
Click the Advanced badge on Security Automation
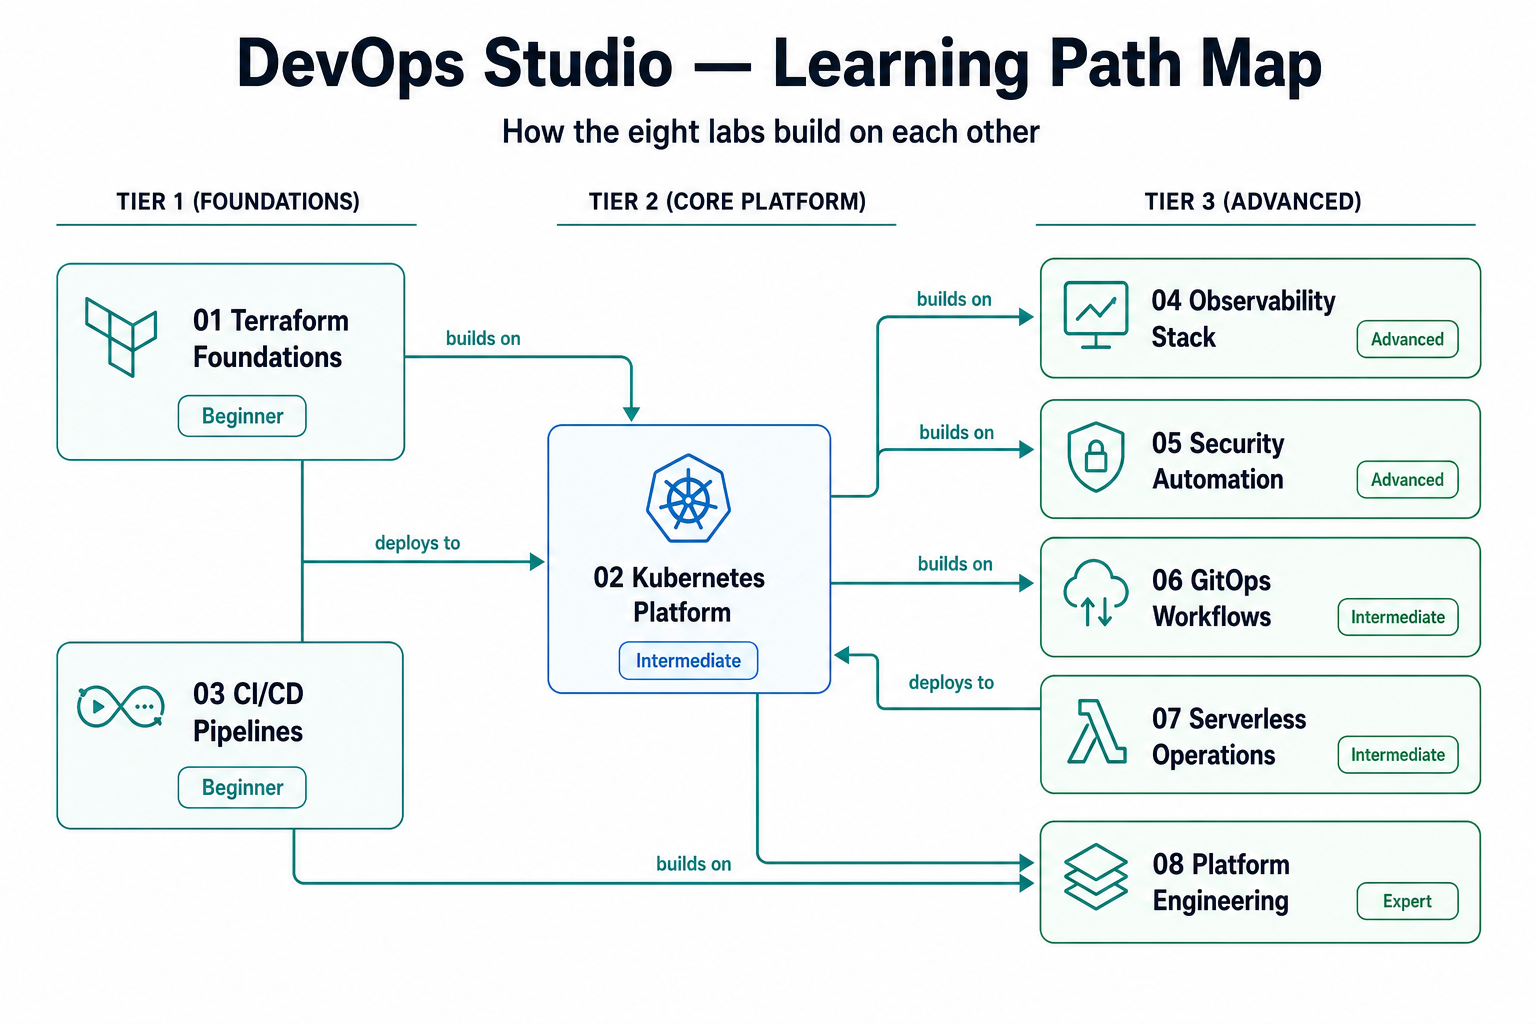[x=1407, y=479]
